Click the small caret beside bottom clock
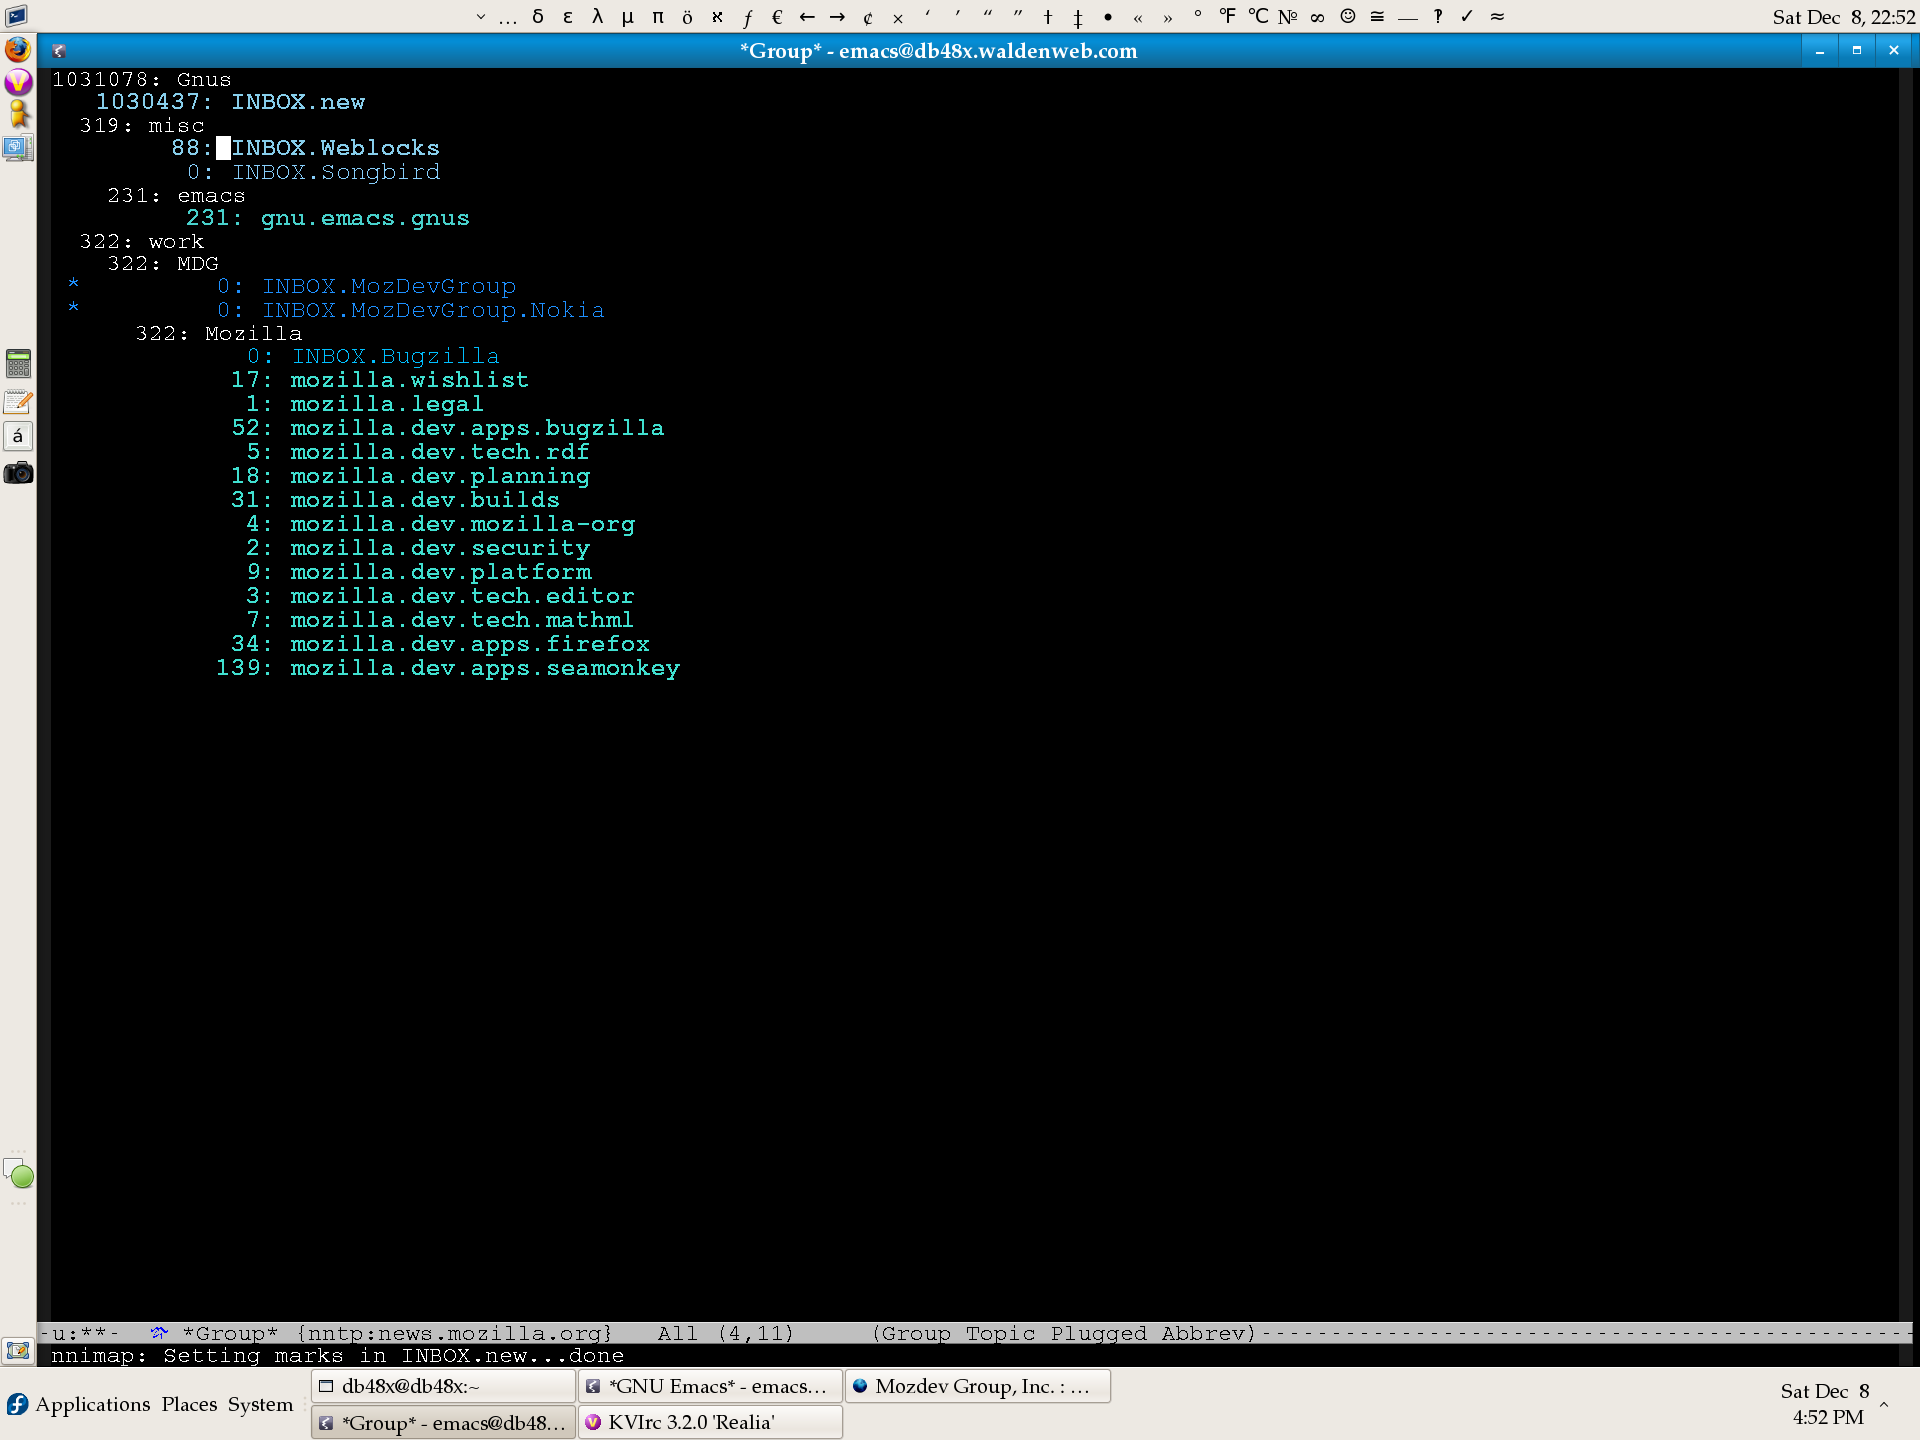1920x1440 pixels. 1884,1404
